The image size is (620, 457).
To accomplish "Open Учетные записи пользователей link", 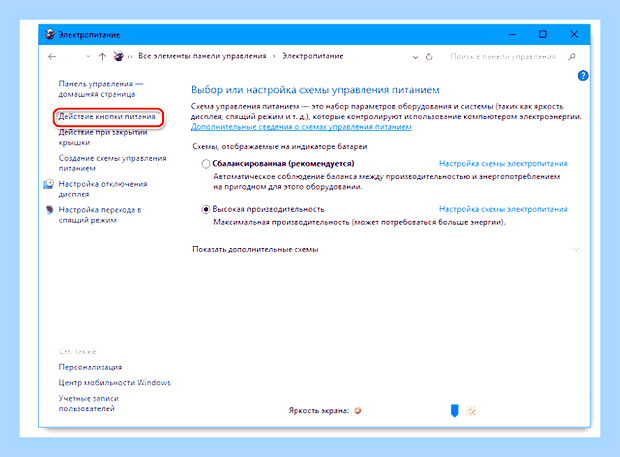I will pyautogui.click(x=89, y=403).
